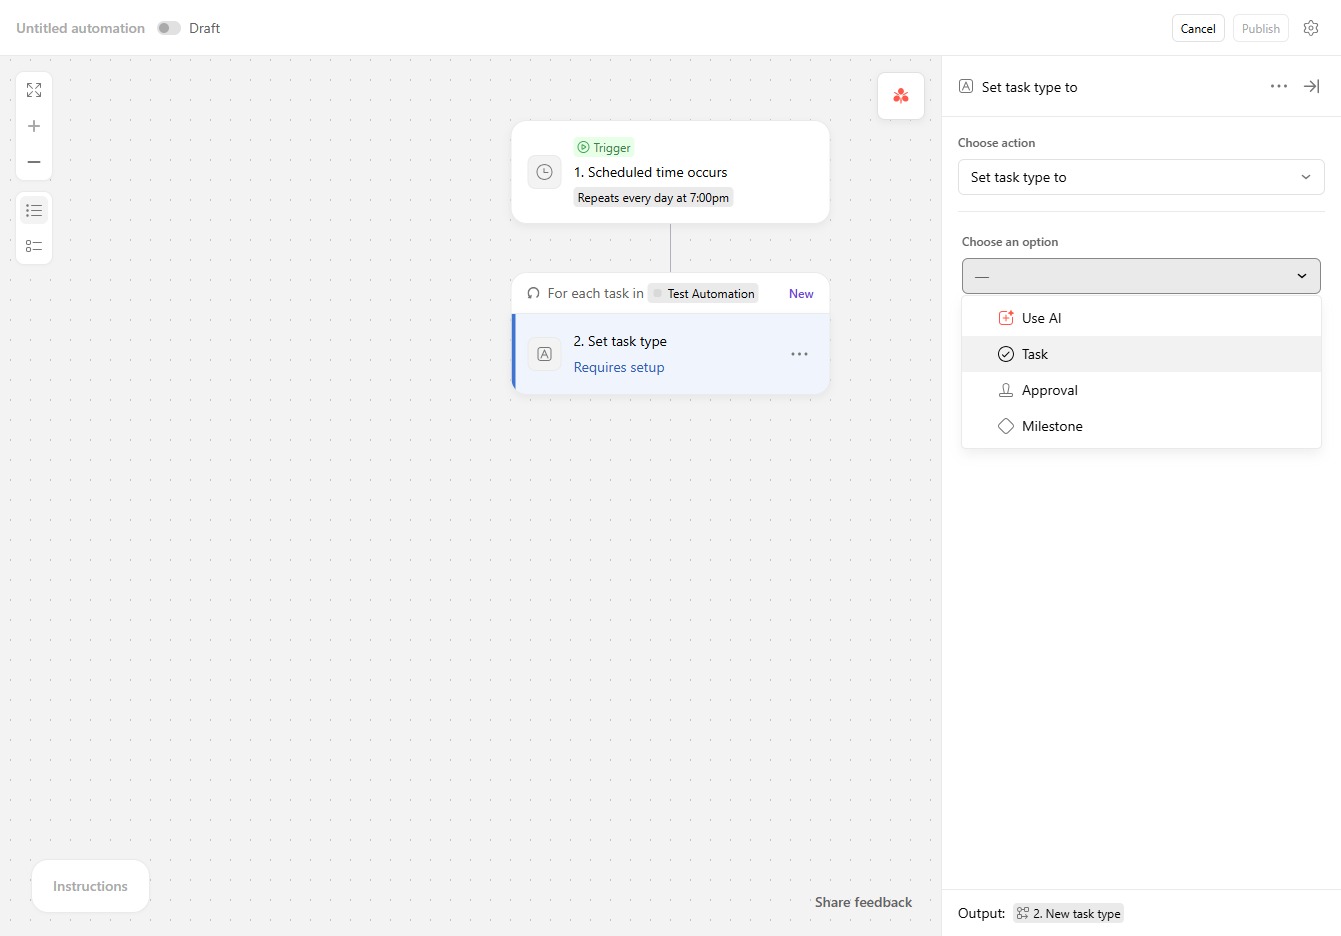Select Approval from the options
The height and width of the screenshot is (936, 1341).
click(x=1141, y=390)
